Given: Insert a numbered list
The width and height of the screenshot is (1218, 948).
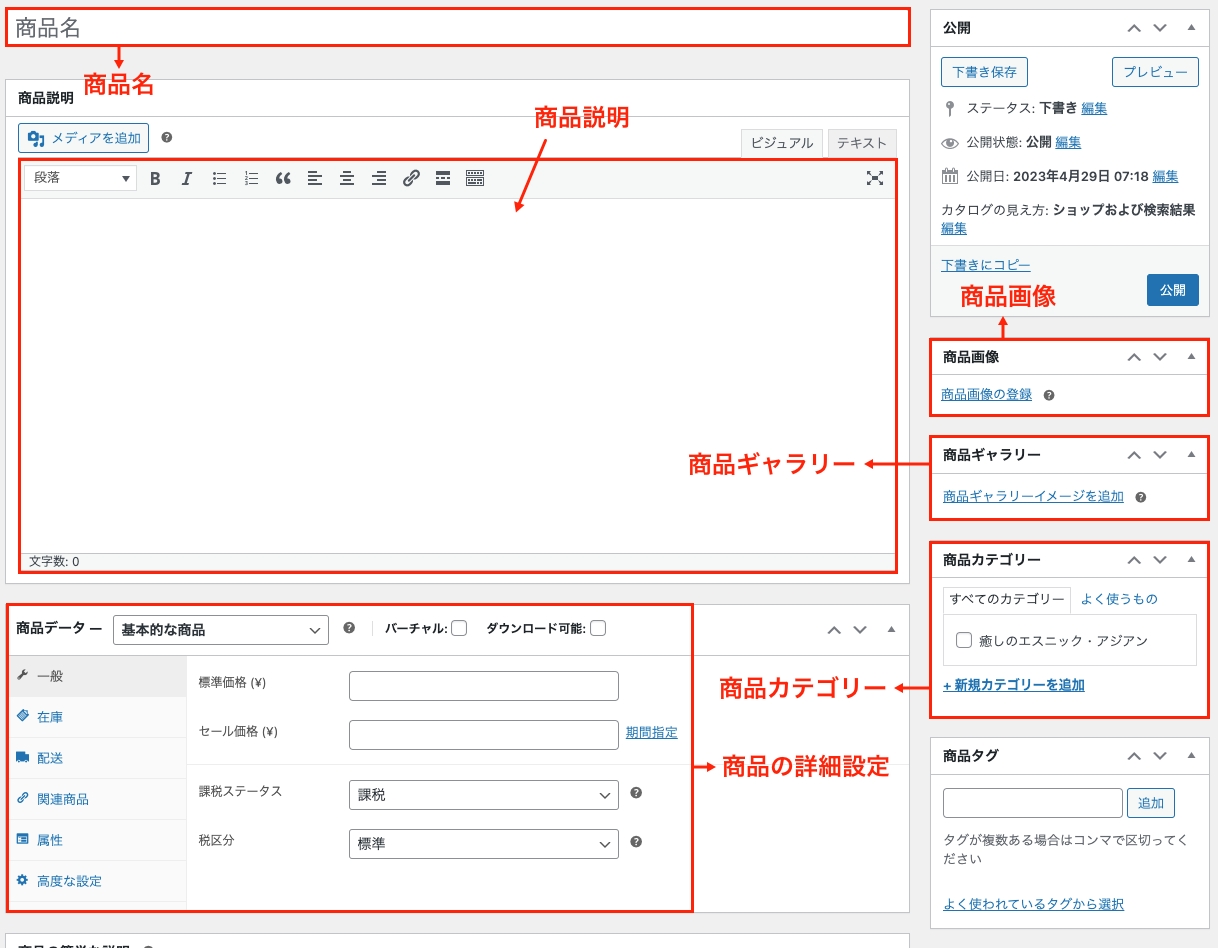Looking at the screenshot, I should [x=251, y=179].
